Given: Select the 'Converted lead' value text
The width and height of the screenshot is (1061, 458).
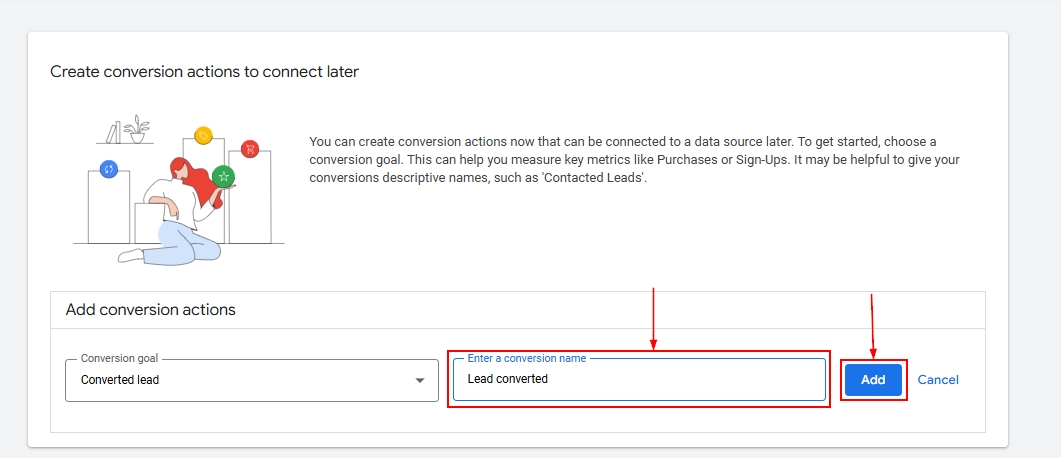Looking at the screenshot, I should point(120,380).
